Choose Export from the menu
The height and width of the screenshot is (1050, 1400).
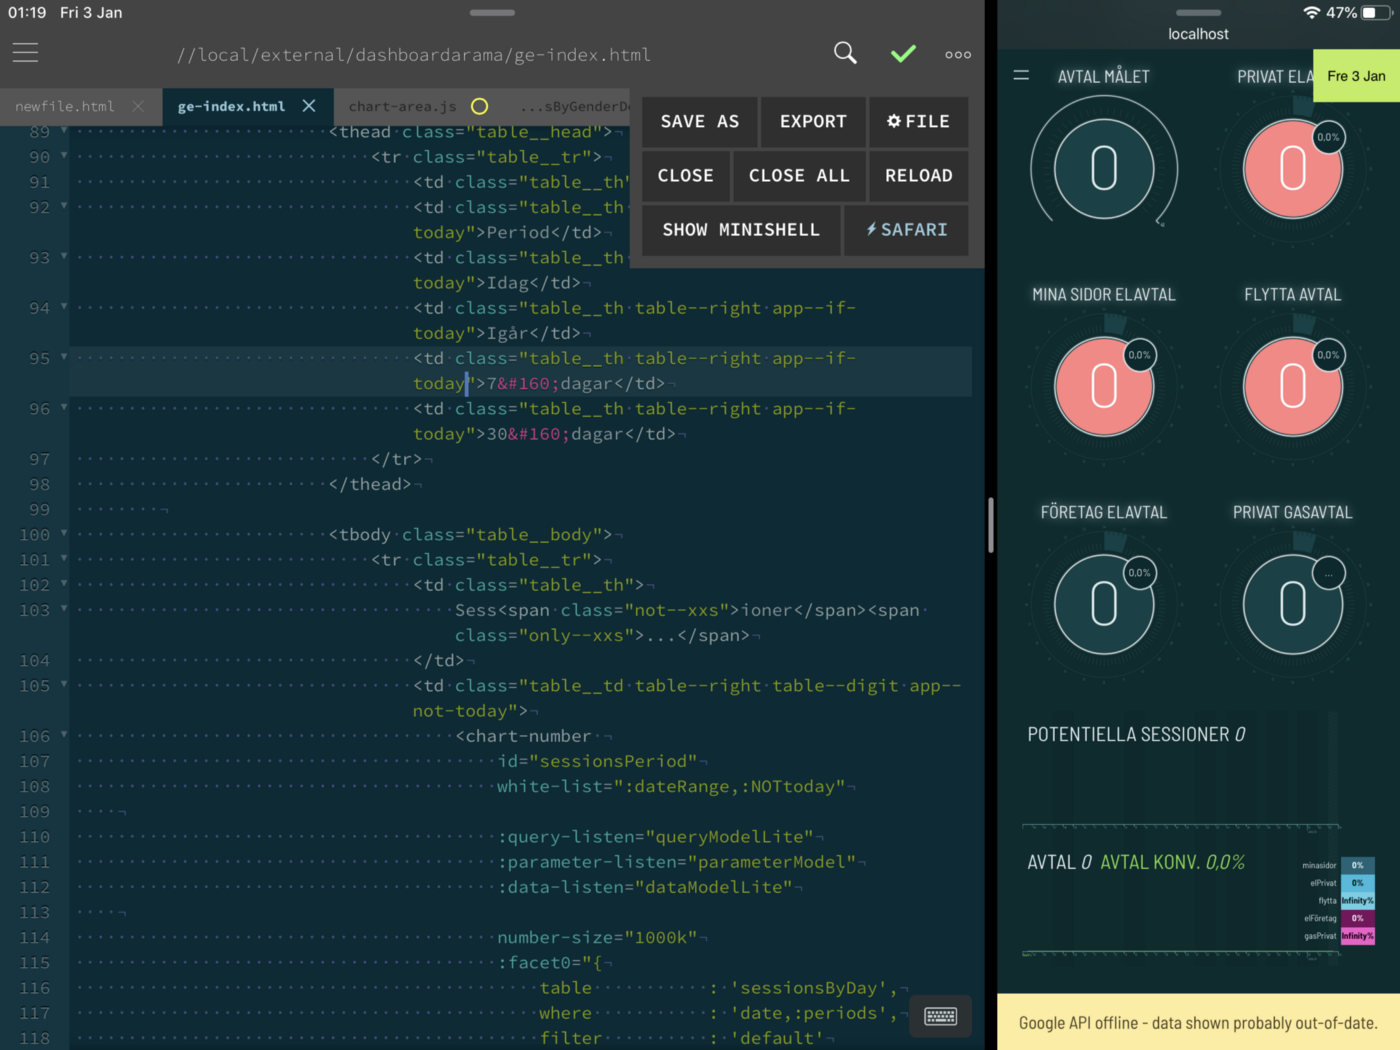[813, 122]
